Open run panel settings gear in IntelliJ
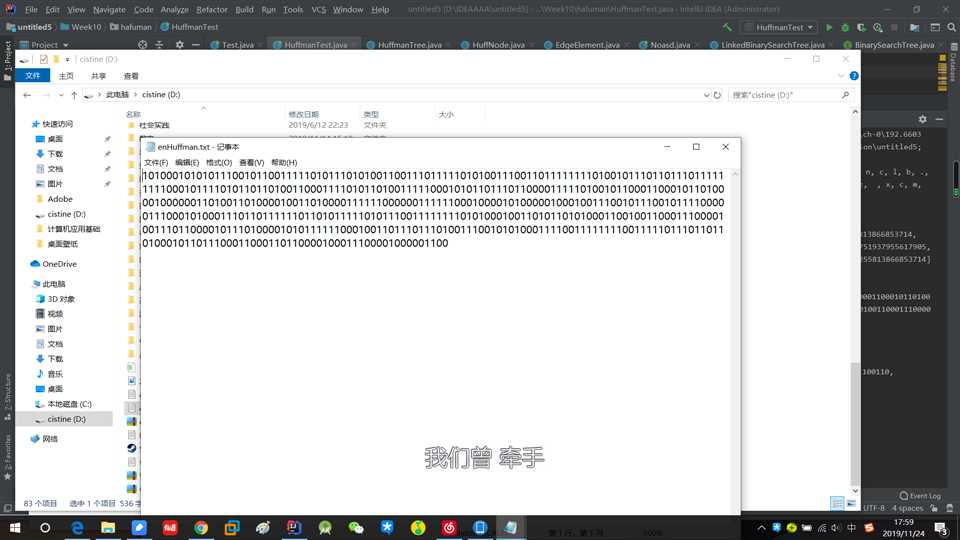 [922, 119]
